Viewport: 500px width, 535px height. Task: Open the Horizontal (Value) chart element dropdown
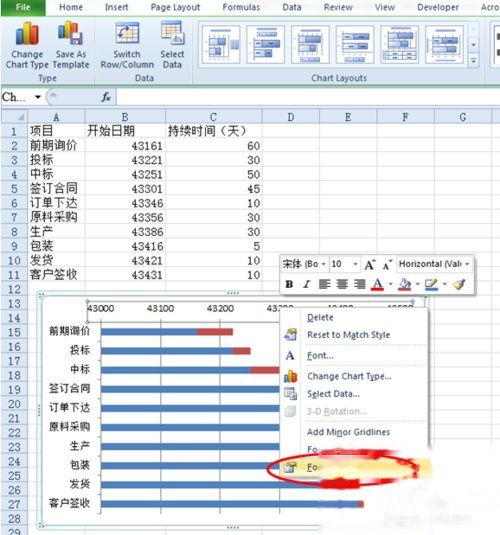point(467,264)
